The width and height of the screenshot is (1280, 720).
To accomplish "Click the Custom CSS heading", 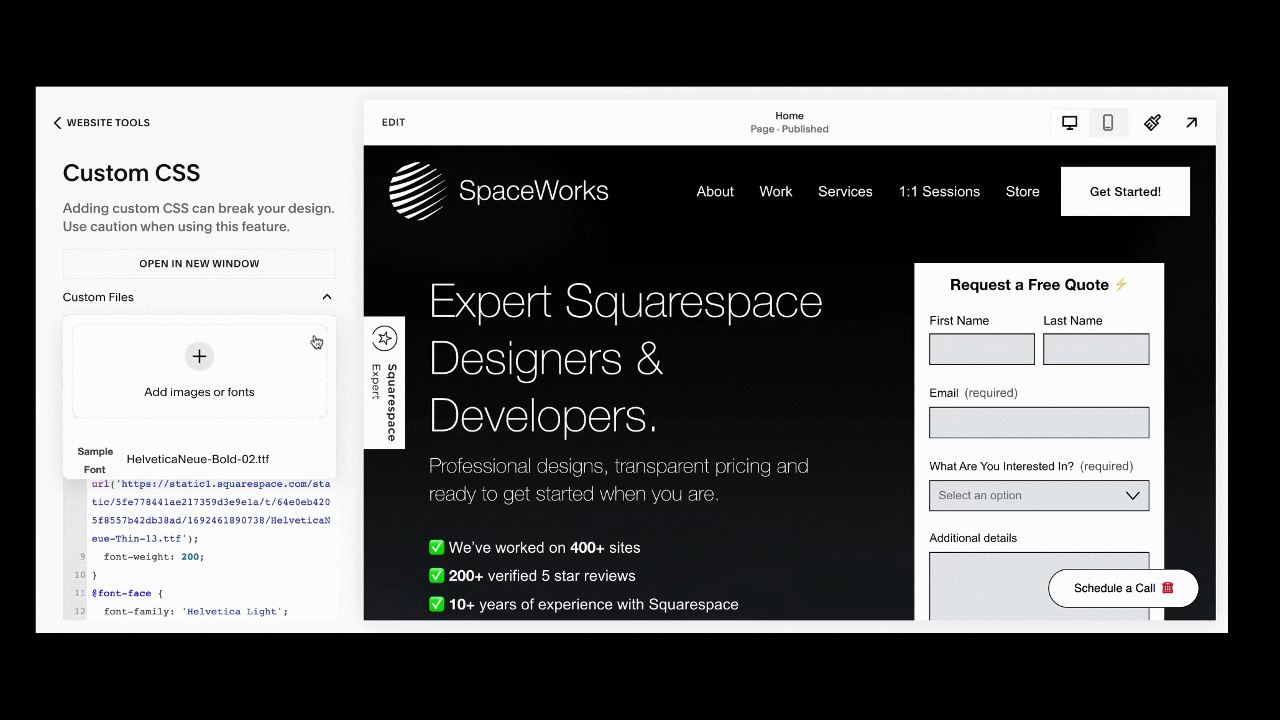I will (131, 173).
